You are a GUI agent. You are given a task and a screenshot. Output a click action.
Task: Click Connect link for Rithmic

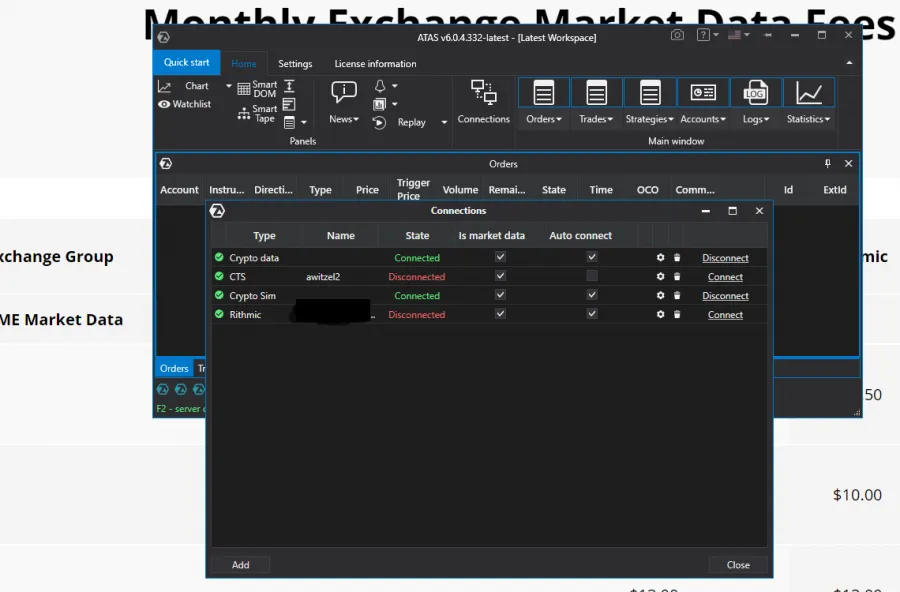click(725, 315)
